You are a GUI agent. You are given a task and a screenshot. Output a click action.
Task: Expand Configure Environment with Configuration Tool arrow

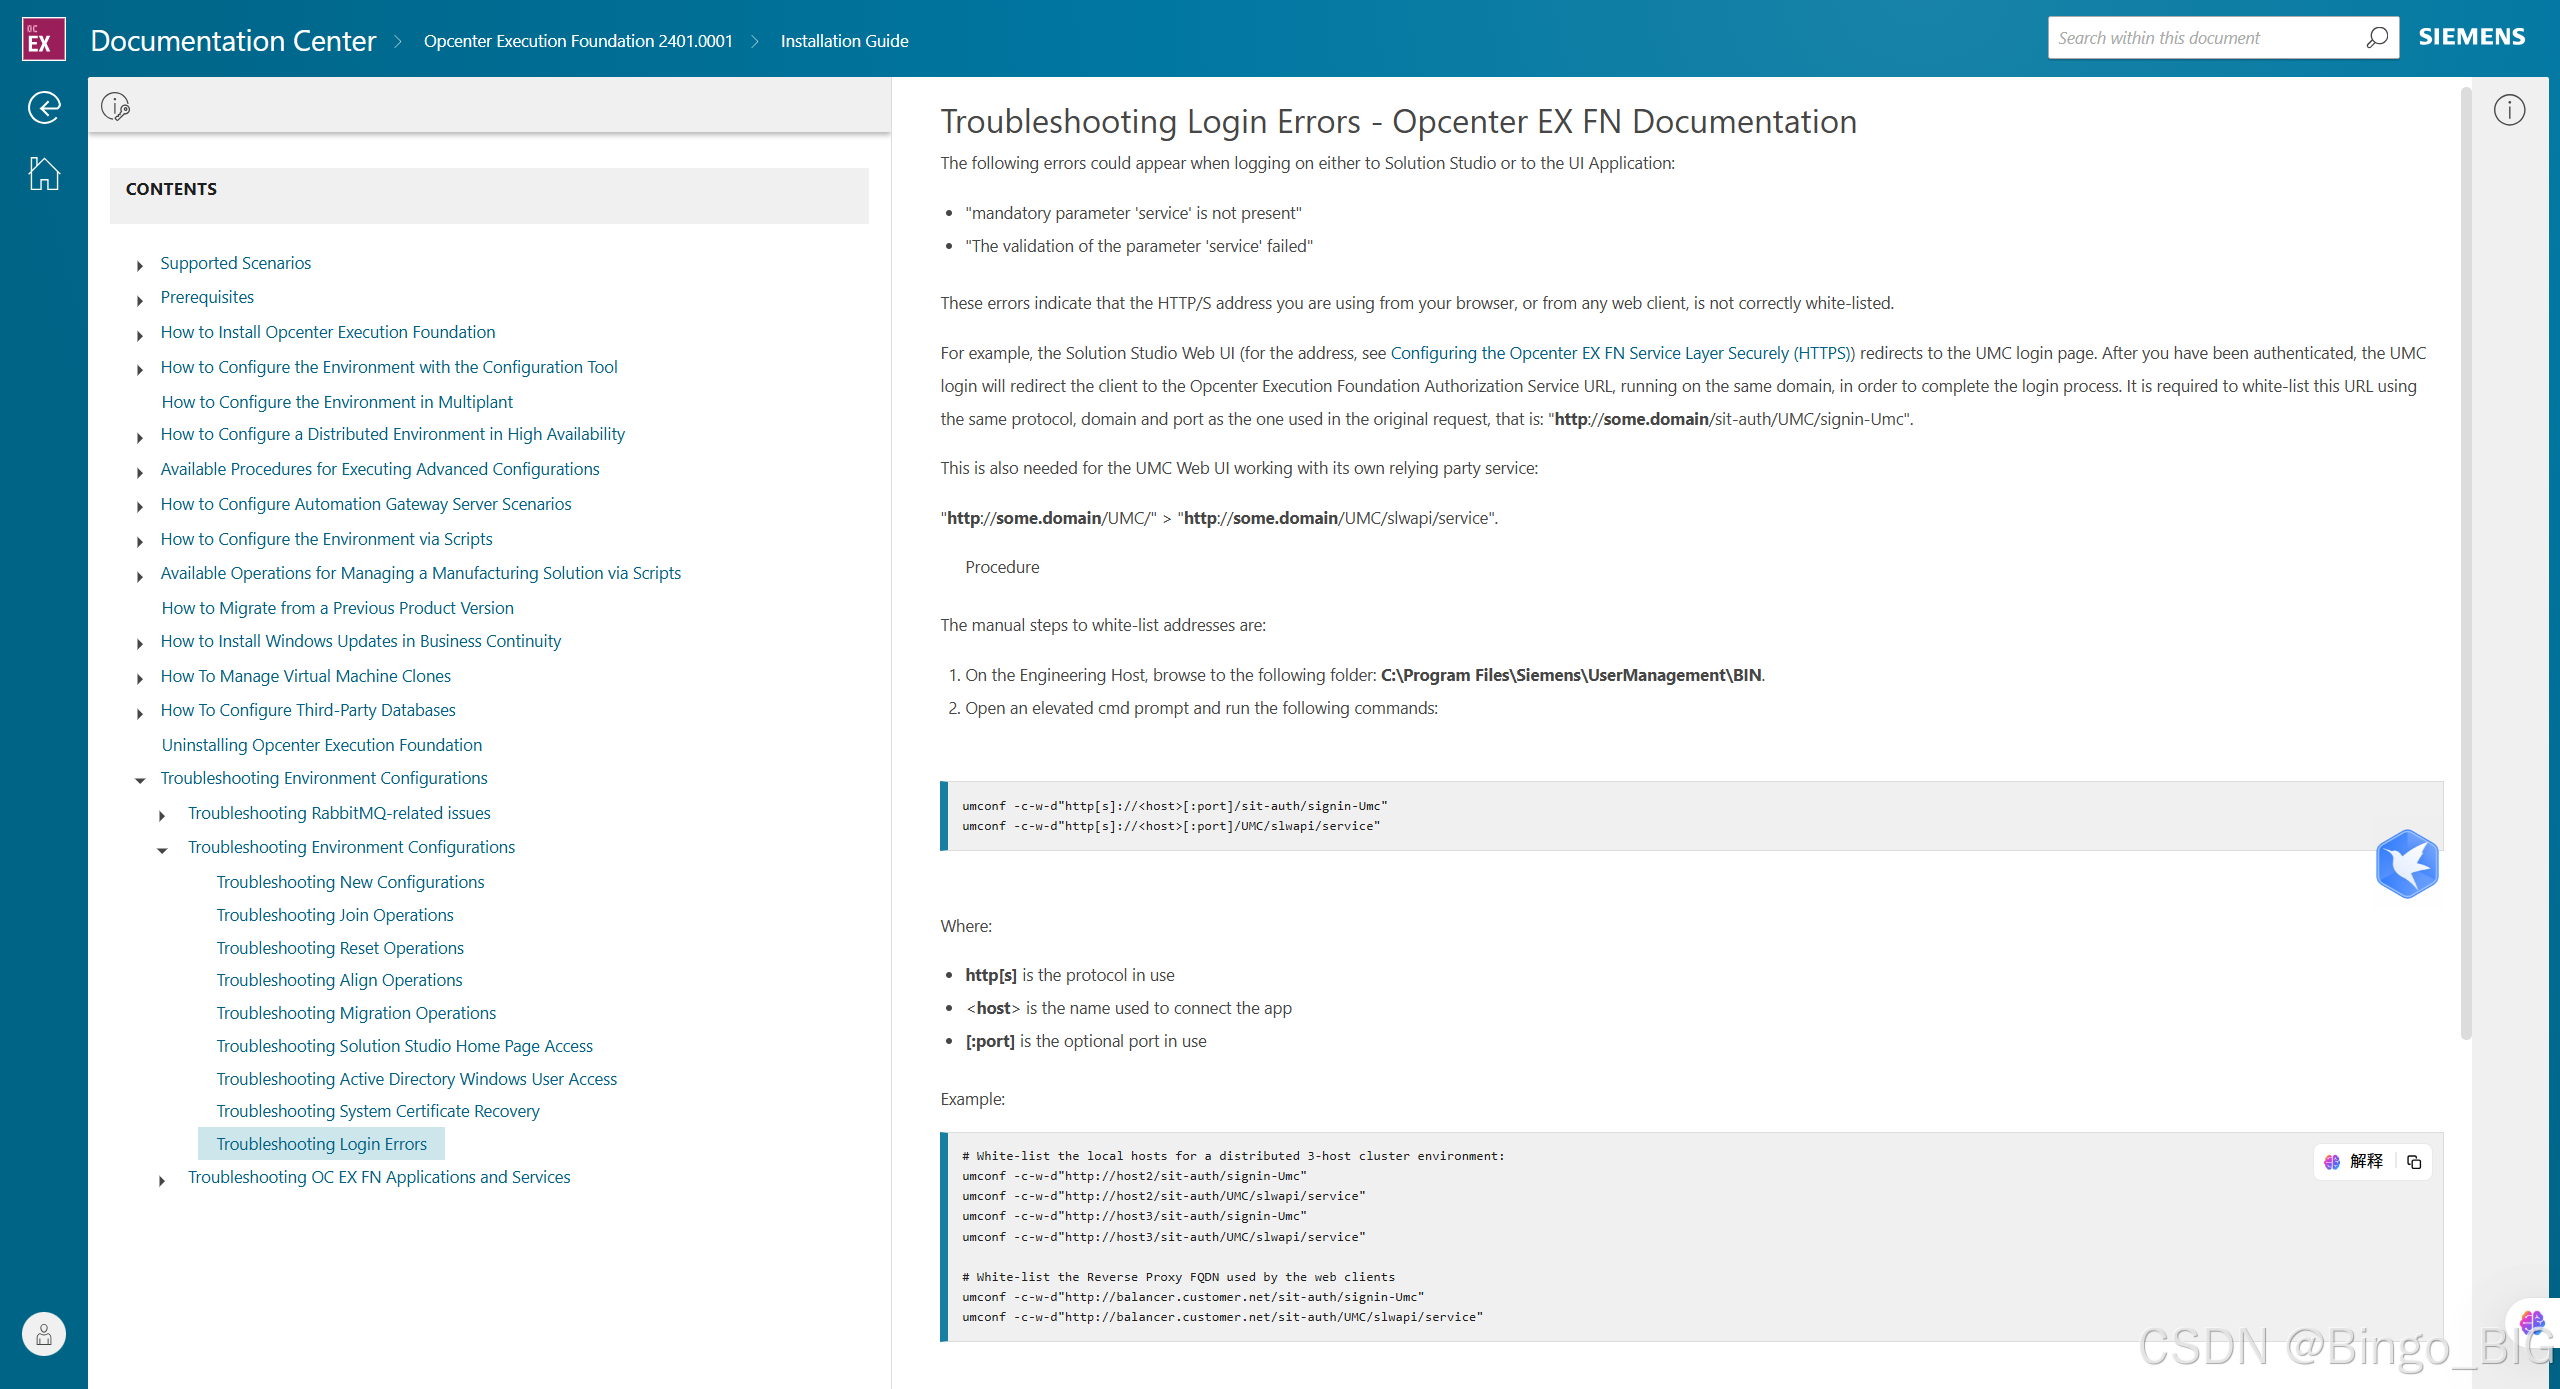pyautogui.click(x=140, y=369)
